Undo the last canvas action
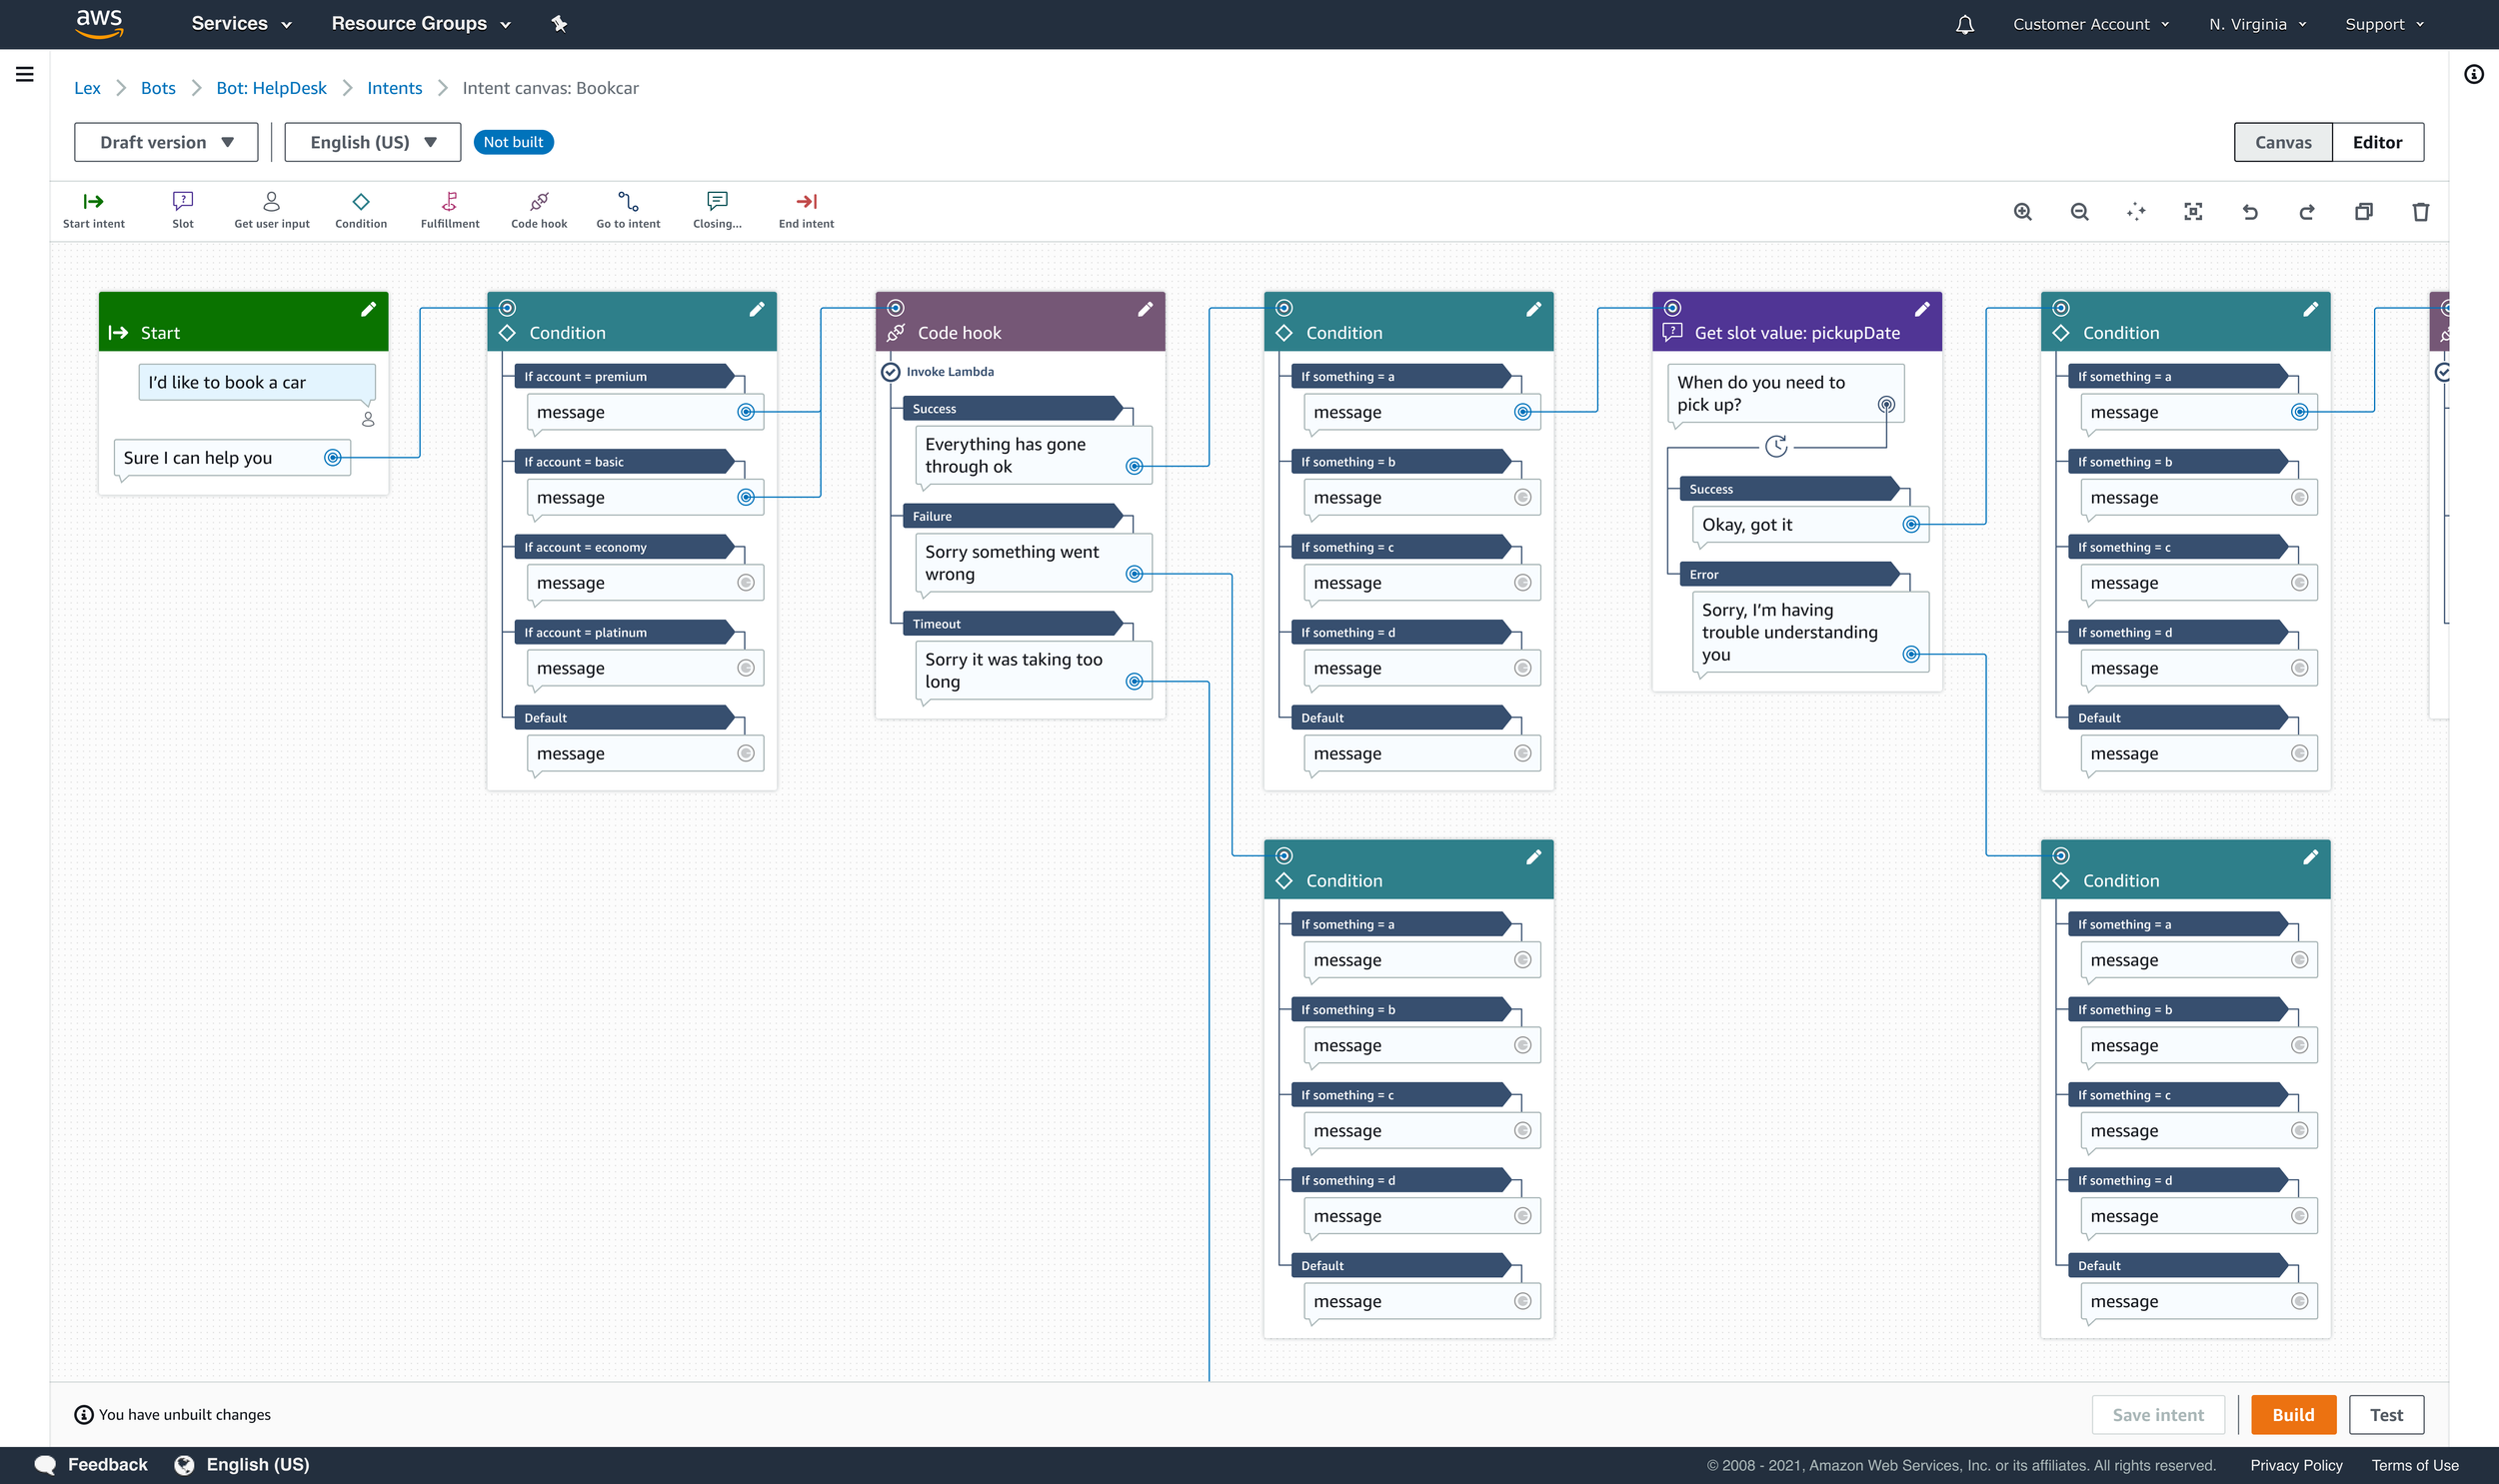 [x=2250, y=212]
